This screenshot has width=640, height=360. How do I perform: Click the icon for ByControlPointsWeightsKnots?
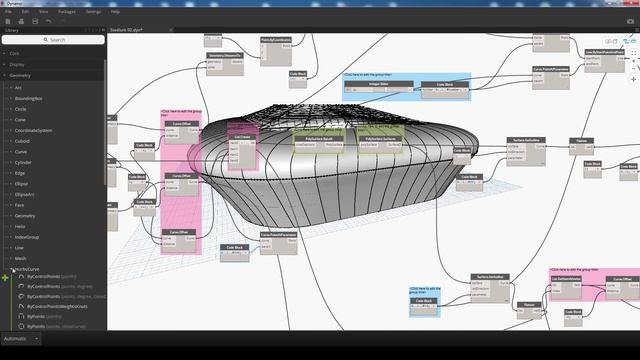point(21,307)
